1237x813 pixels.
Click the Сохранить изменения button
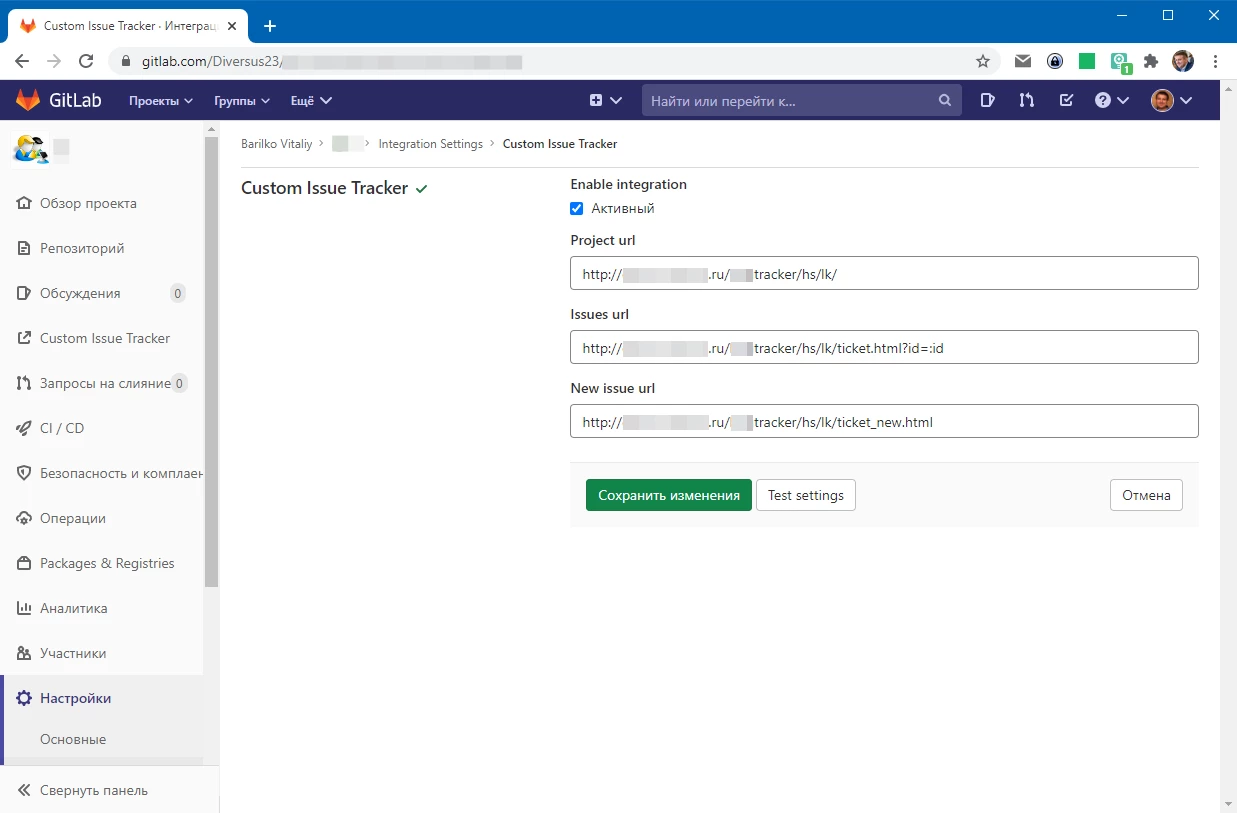[668, 495]
